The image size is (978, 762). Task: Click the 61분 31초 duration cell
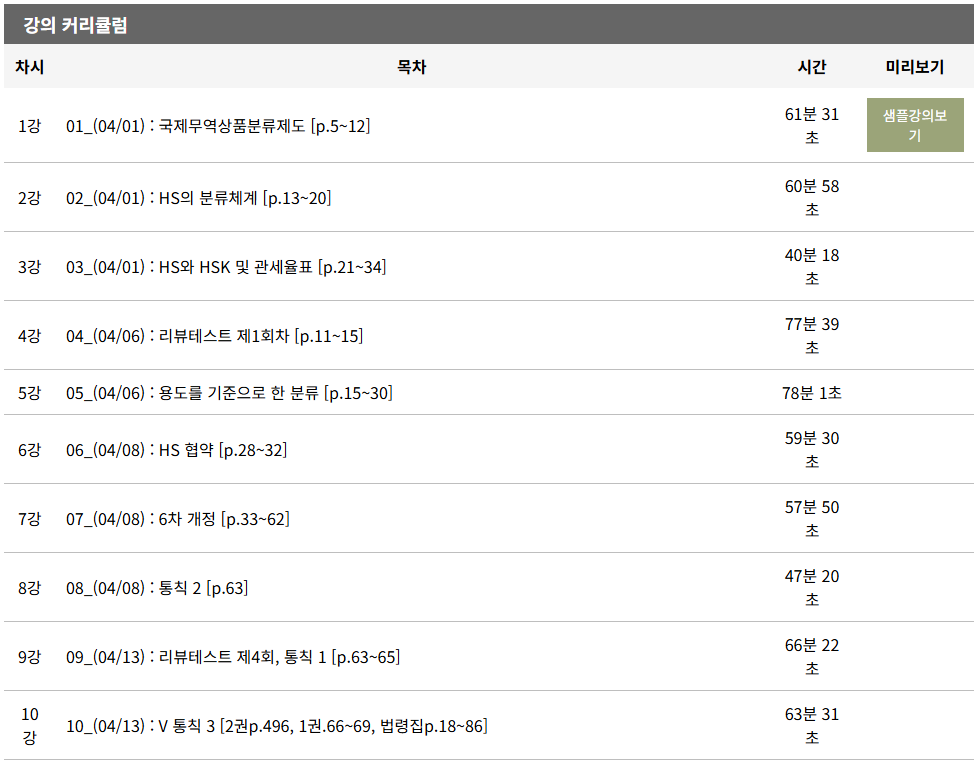811,126
